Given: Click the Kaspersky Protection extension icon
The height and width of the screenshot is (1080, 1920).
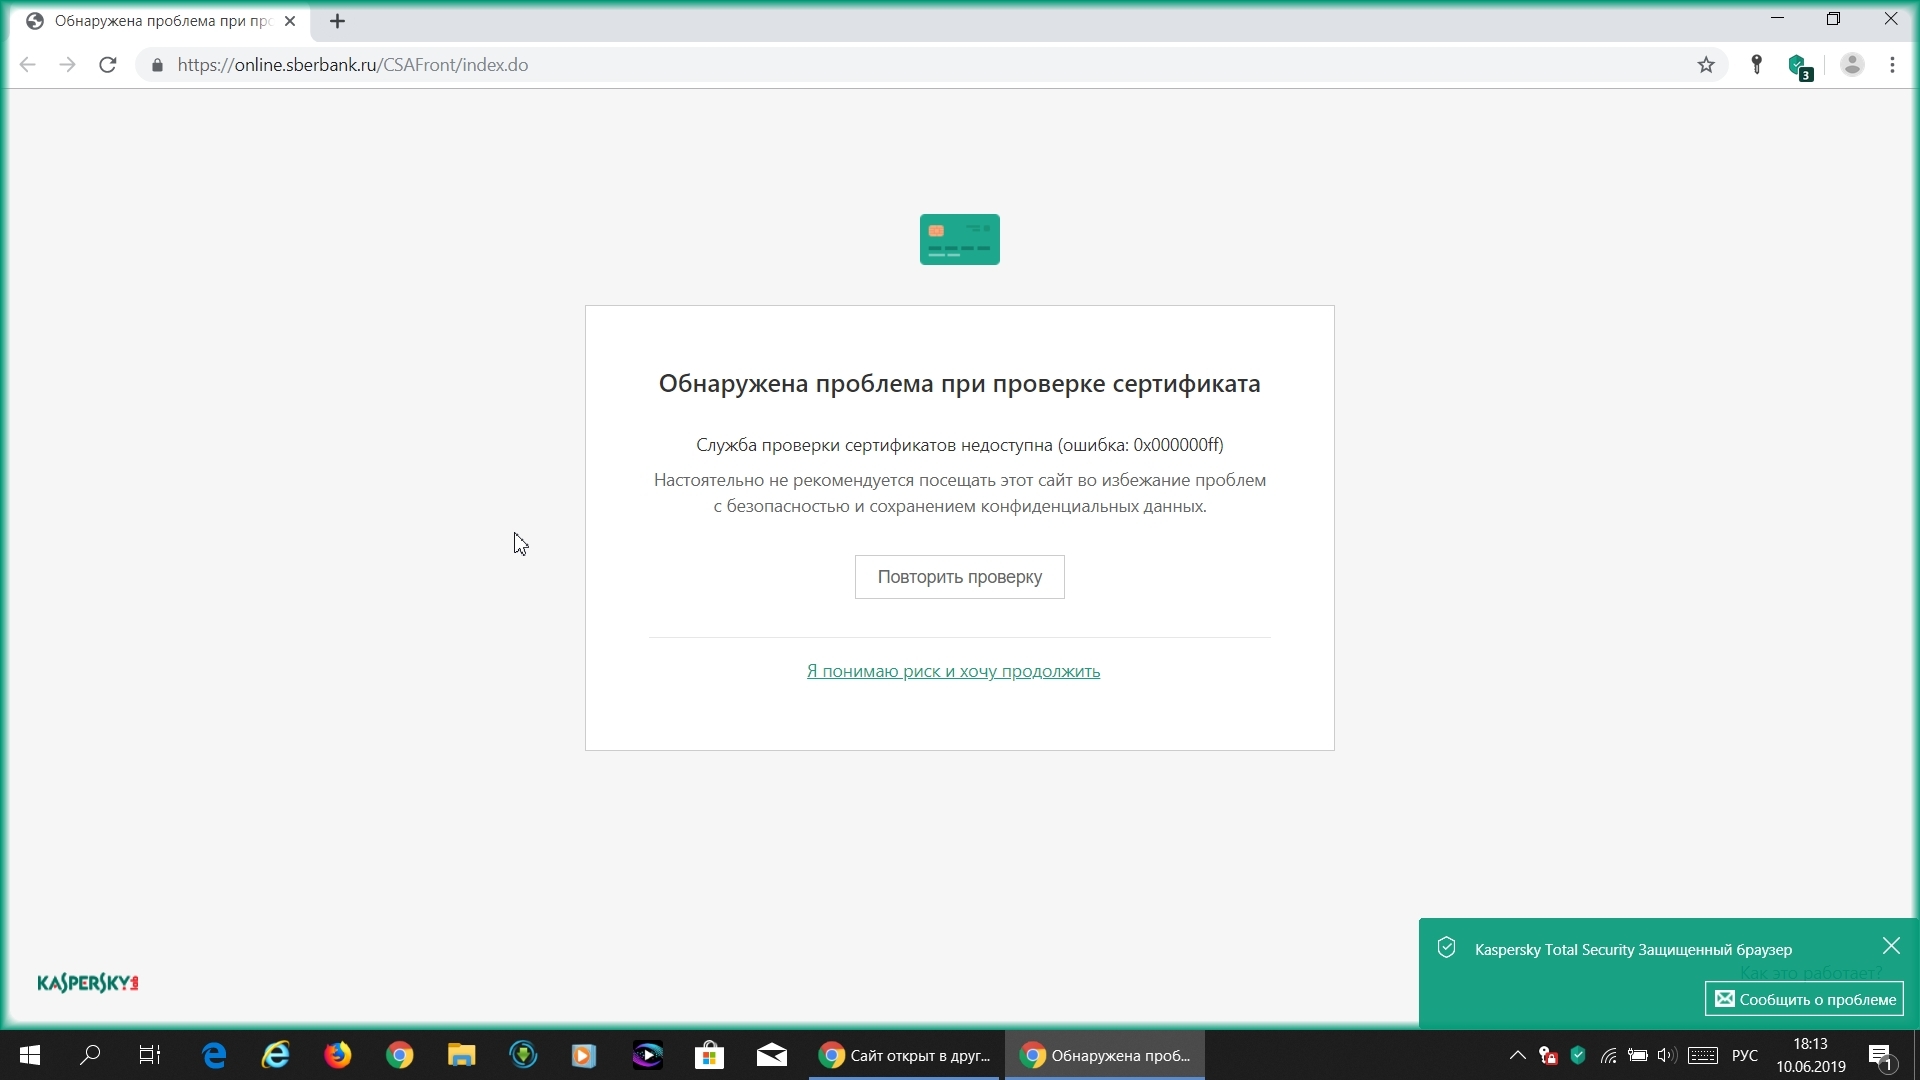Looking at the screenshot, I should [x=1799, y=66].
